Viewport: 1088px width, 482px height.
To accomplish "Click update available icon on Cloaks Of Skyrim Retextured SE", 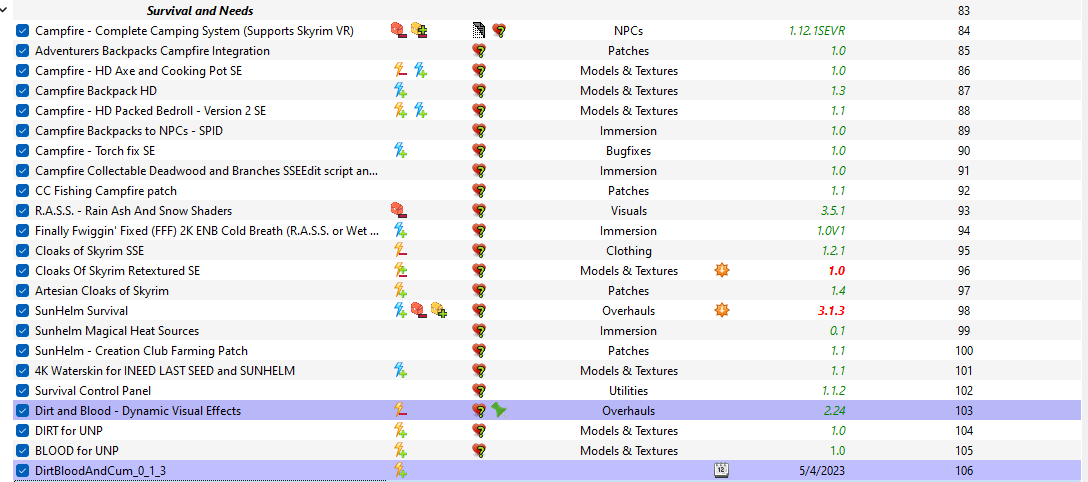I will (x=722, y=270).
